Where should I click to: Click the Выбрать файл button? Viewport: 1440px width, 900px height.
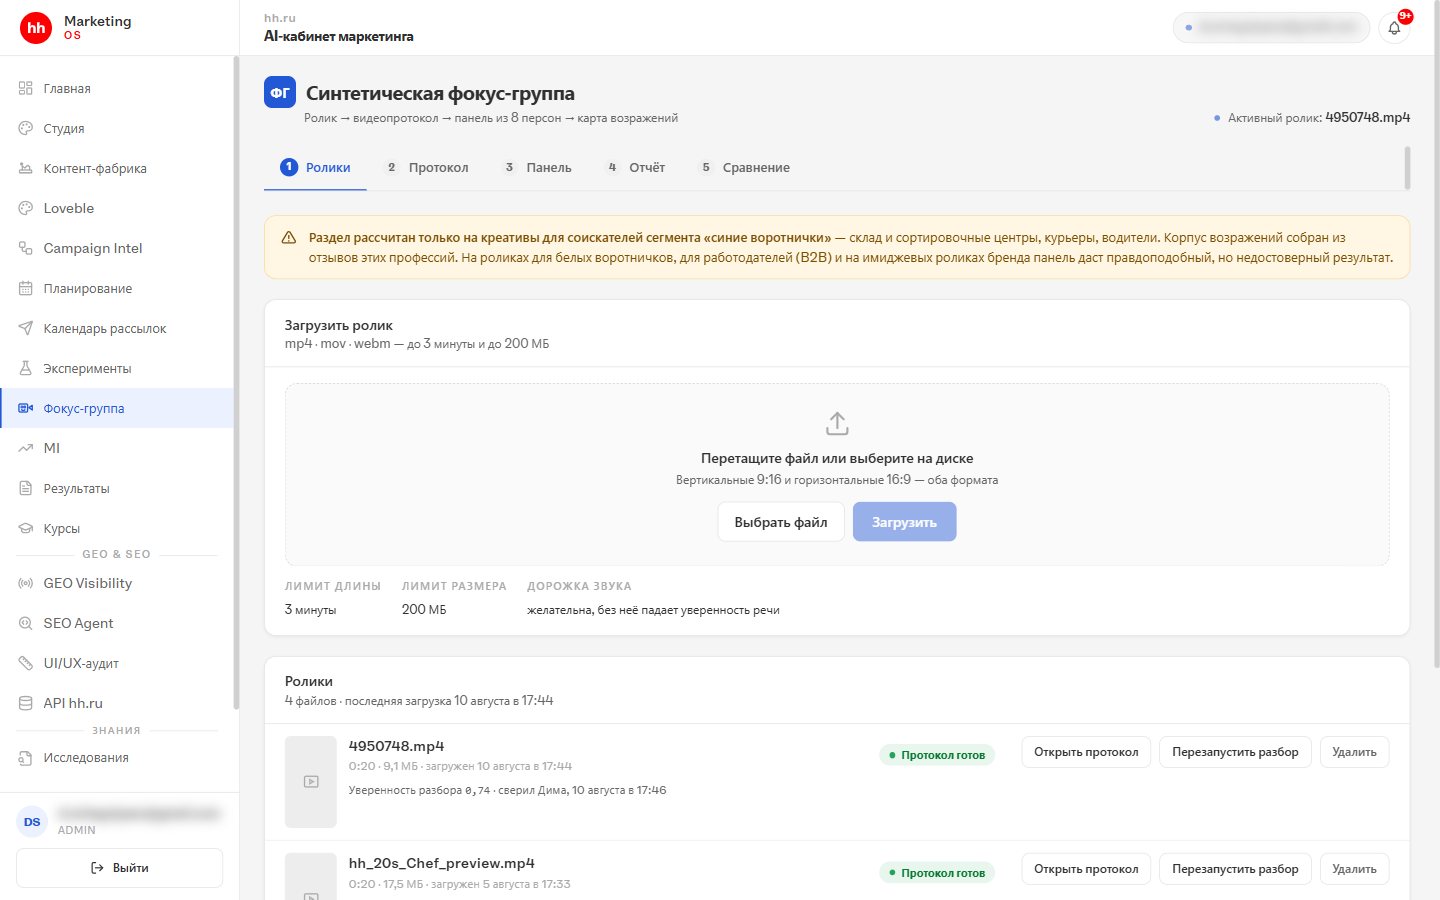tap(781, 522)
